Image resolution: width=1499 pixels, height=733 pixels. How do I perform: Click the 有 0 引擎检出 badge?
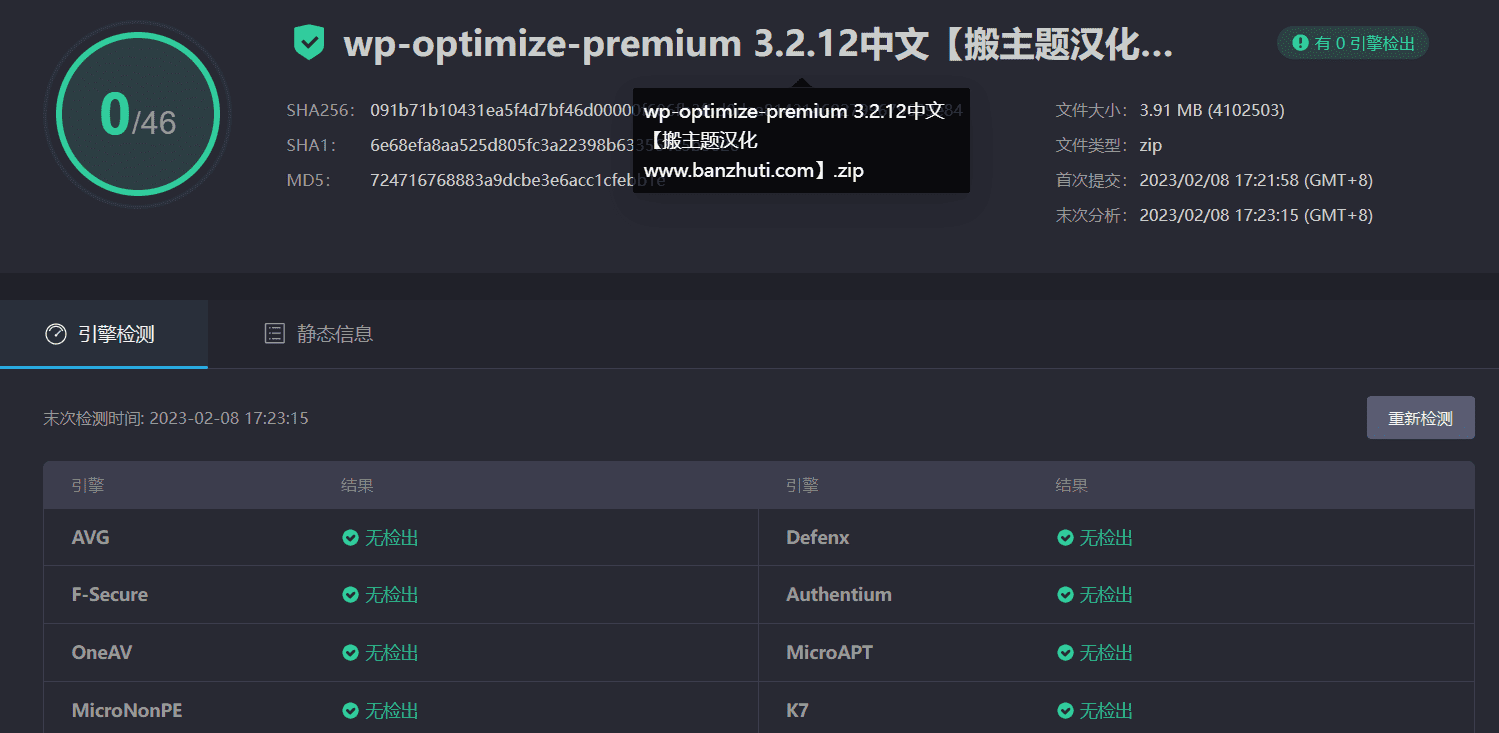(1353, 43)
